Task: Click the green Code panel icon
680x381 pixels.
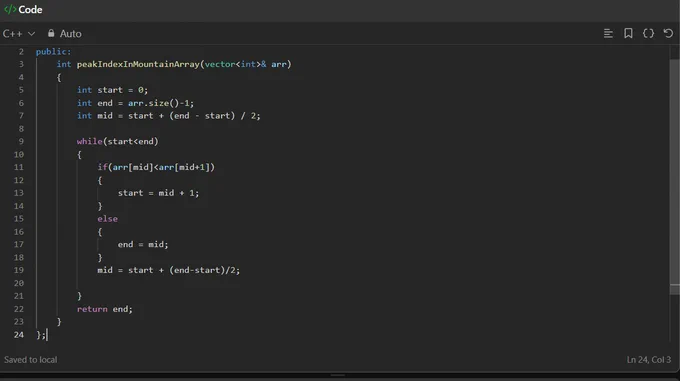Action: pos(10,9)
